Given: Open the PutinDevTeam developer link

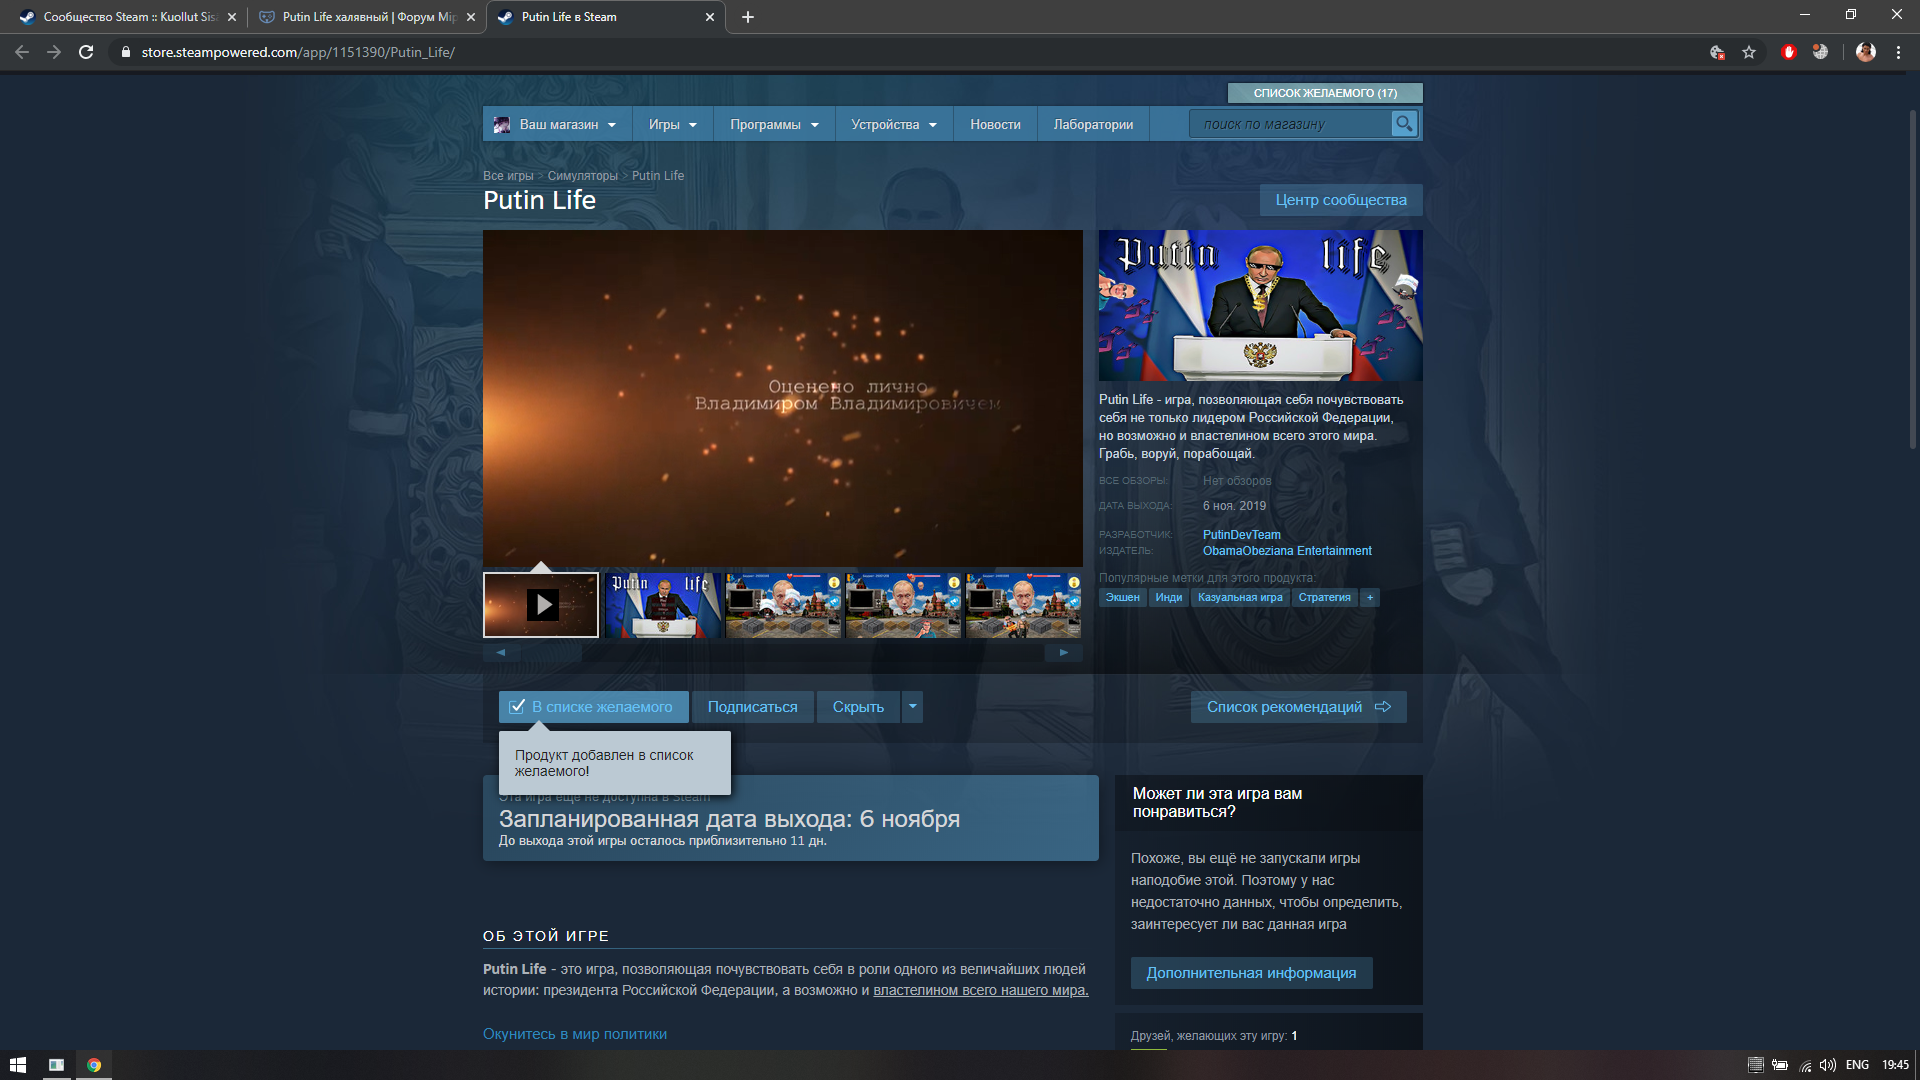Looking at the screenshot, I should (x=1241, y=535).
